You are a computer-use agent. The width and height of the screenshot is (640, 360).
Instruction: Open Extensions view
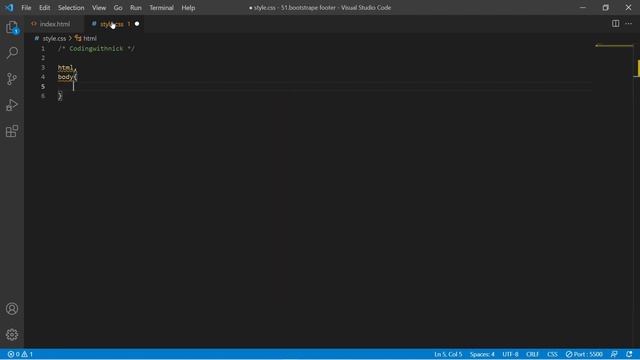(12, 131)
